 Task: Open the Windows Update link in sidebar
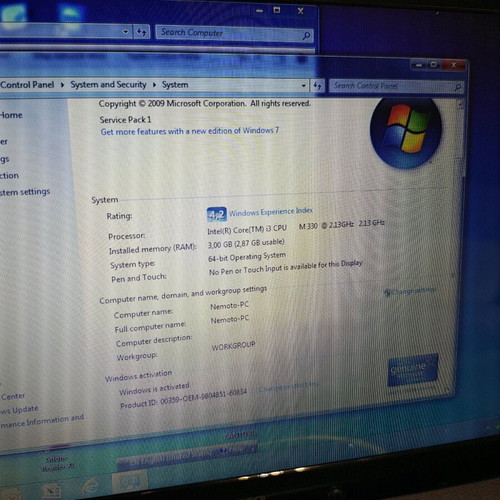pos(19,410)
